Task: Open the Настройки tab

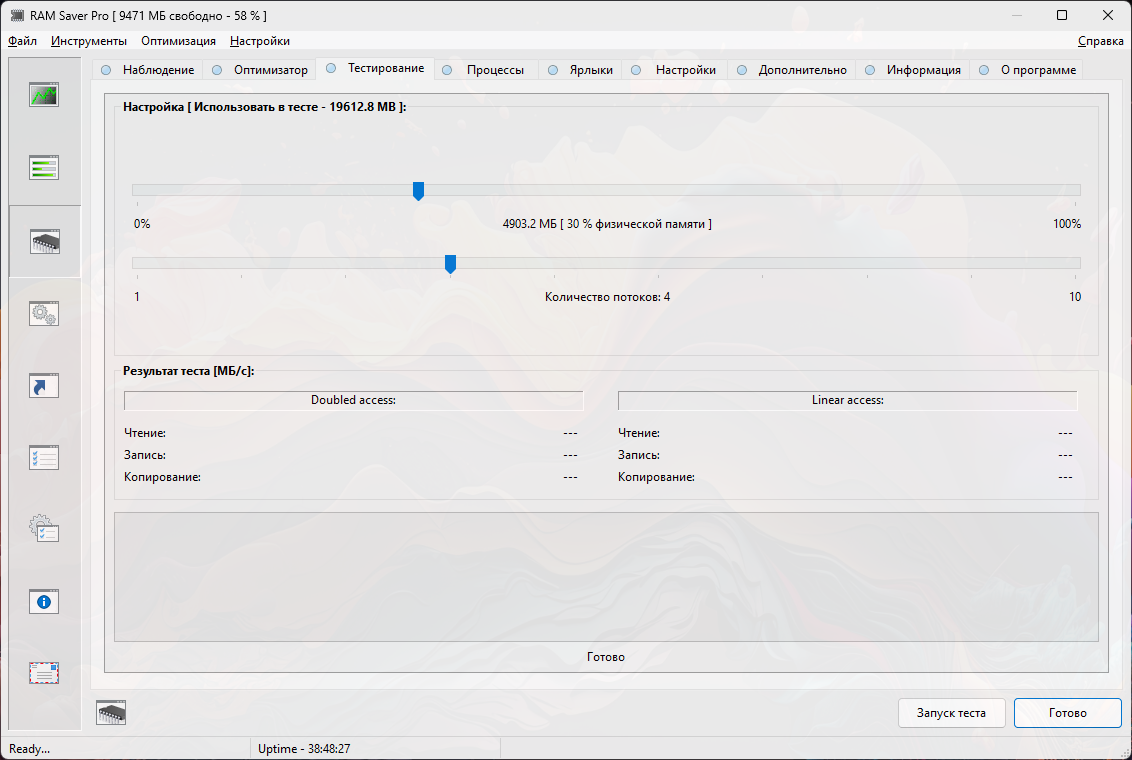Action: [674, 70]
